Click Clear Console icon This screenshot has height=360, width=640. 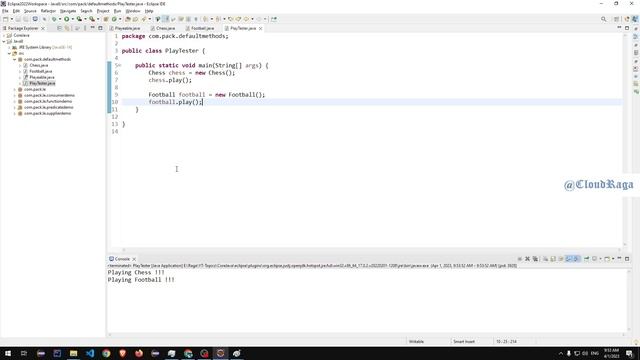click(545, 259)
